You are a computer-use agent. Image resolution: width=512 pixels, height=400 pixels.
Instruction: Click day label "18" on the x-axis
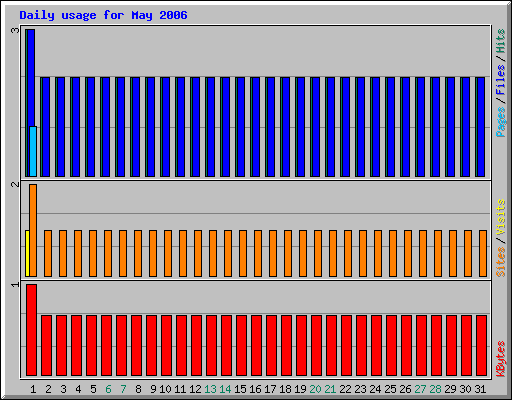point(285,389)
